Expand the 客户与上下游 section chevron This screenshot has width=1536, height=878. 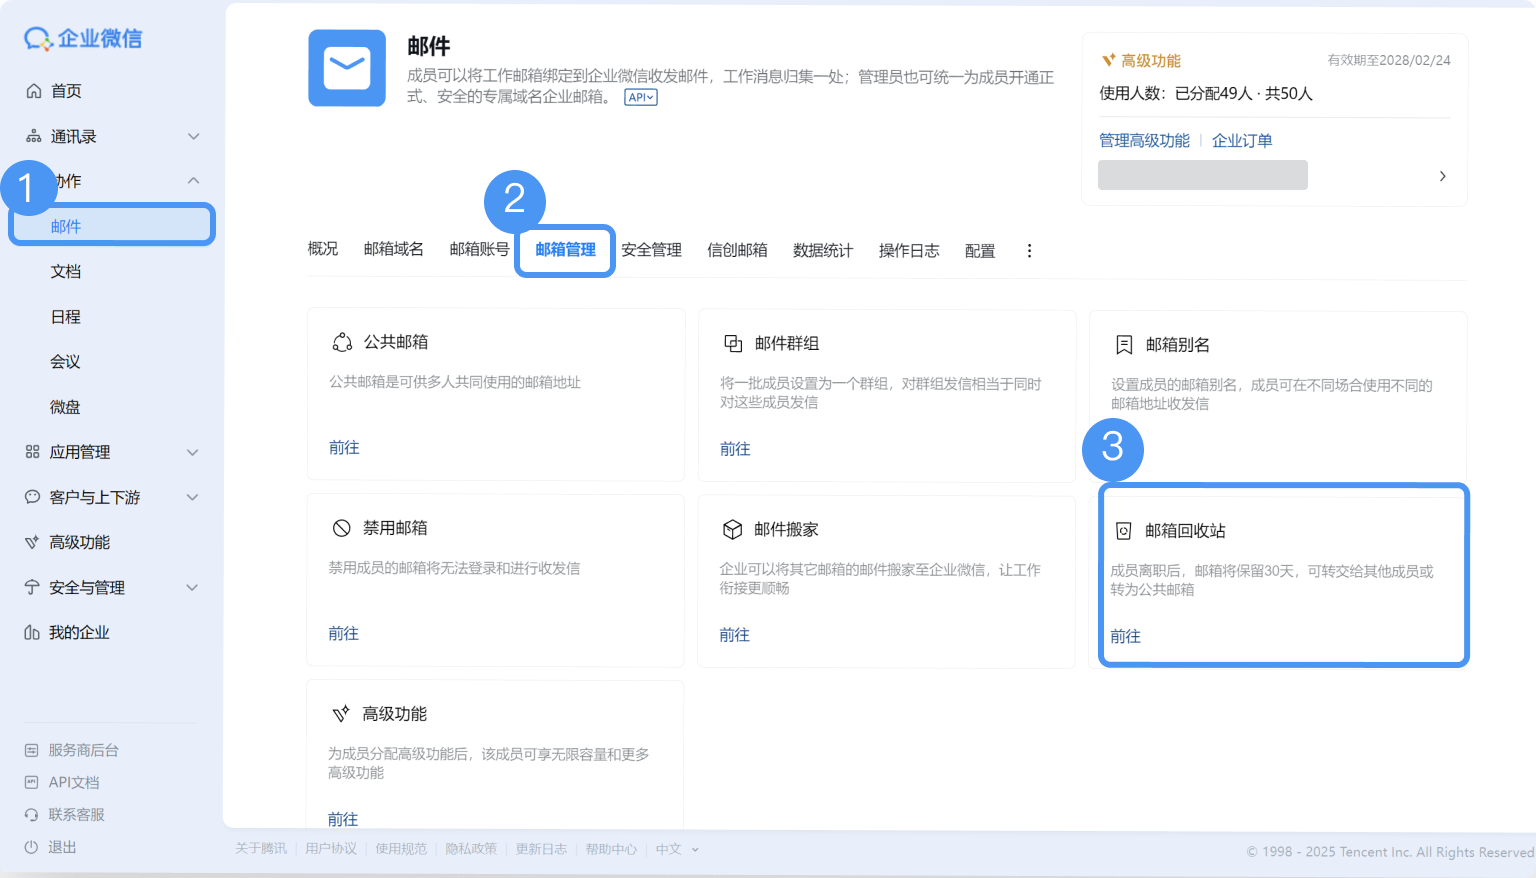point(193,497)
